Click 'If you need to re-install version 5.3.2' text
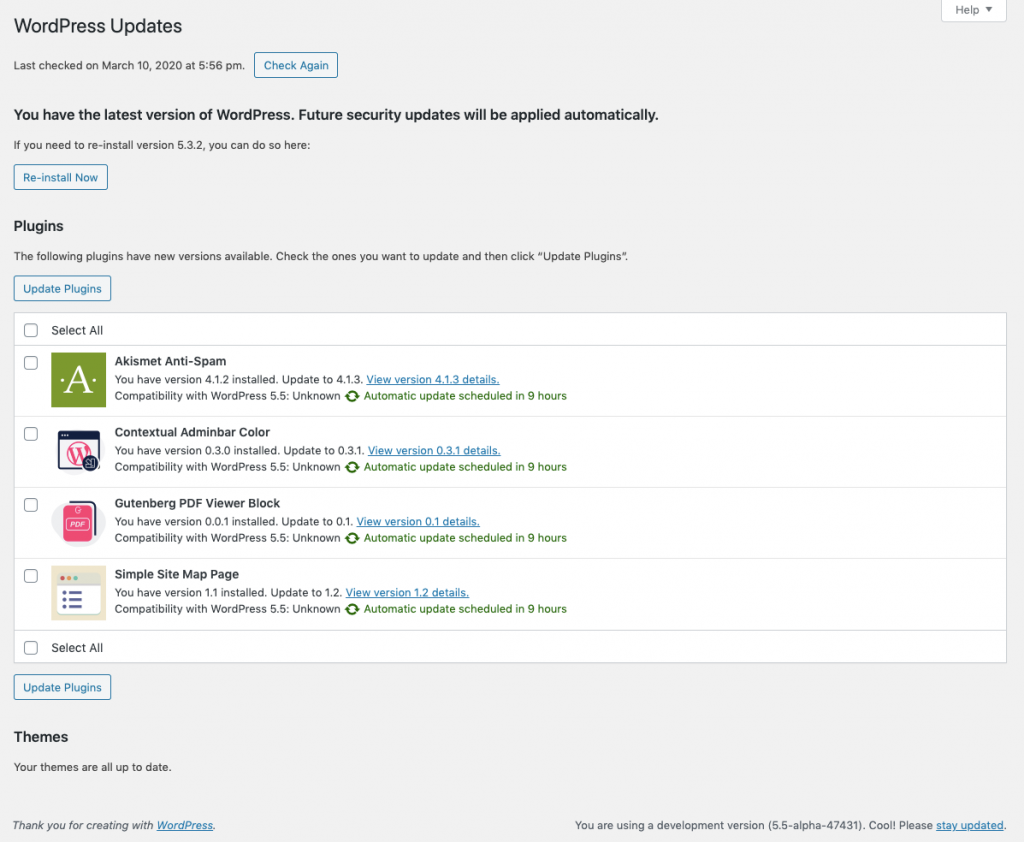This screenshot has height=842, width=1024. (162, 145)
